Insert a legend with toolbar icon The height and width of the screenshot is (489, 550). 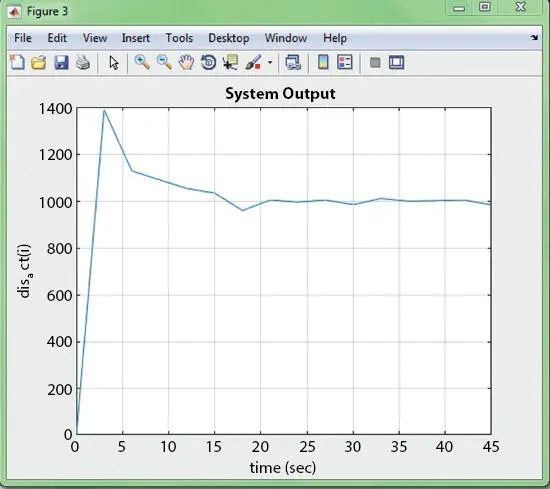click(345, 62)
